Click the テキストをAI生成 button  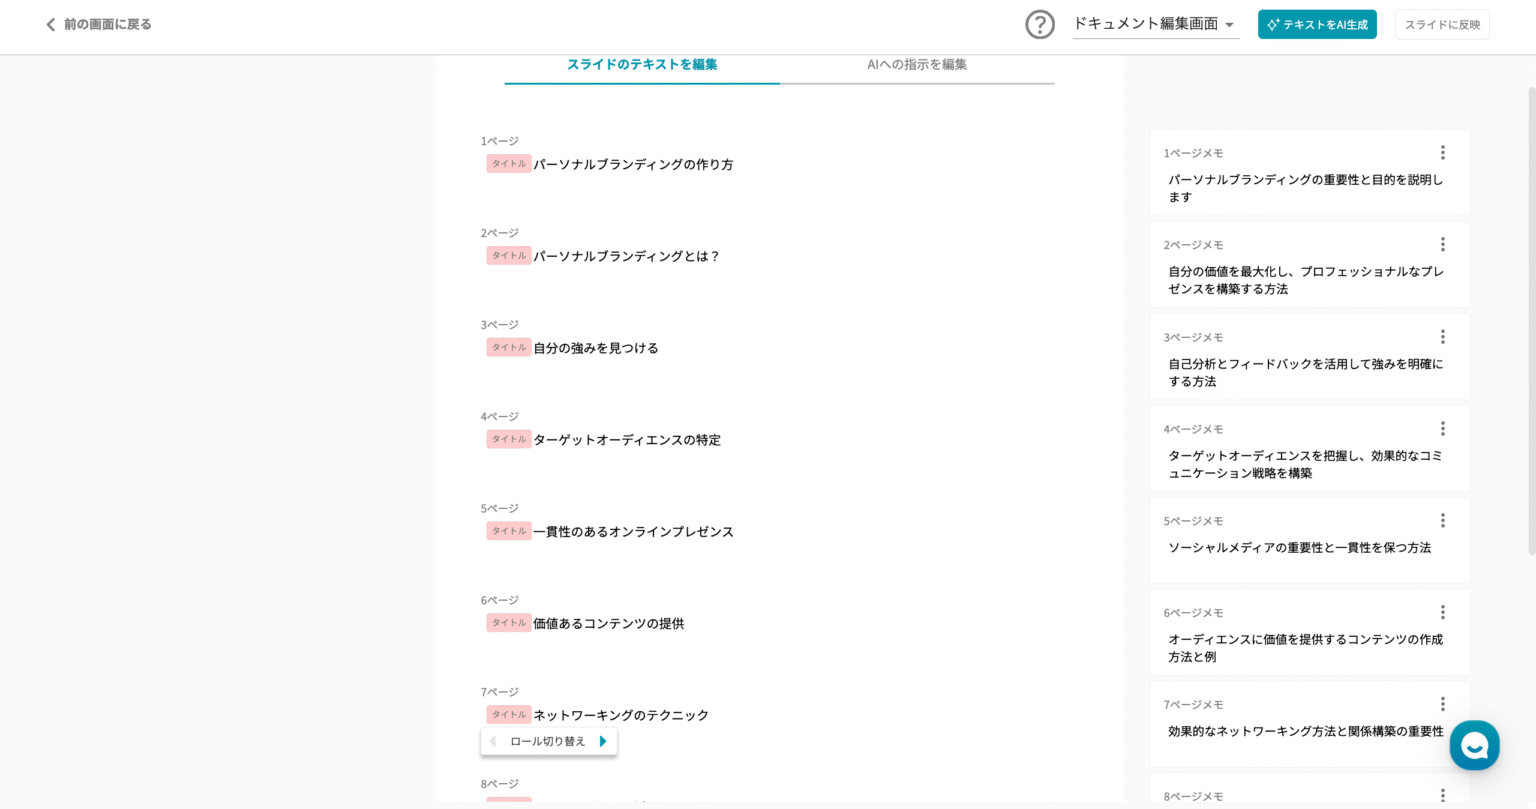click(1317, 25)
